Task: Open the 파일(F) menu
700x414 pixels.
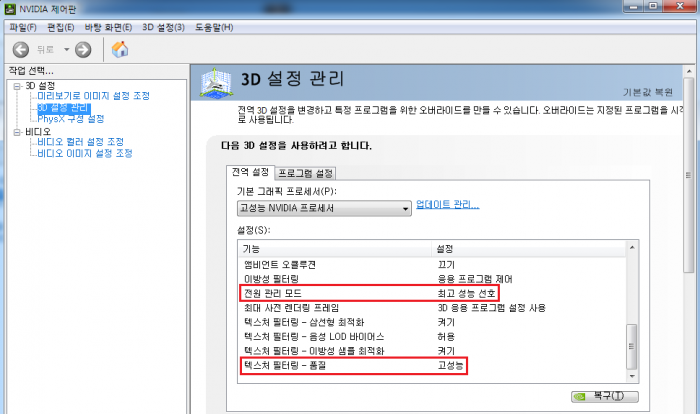Action: 23,28
